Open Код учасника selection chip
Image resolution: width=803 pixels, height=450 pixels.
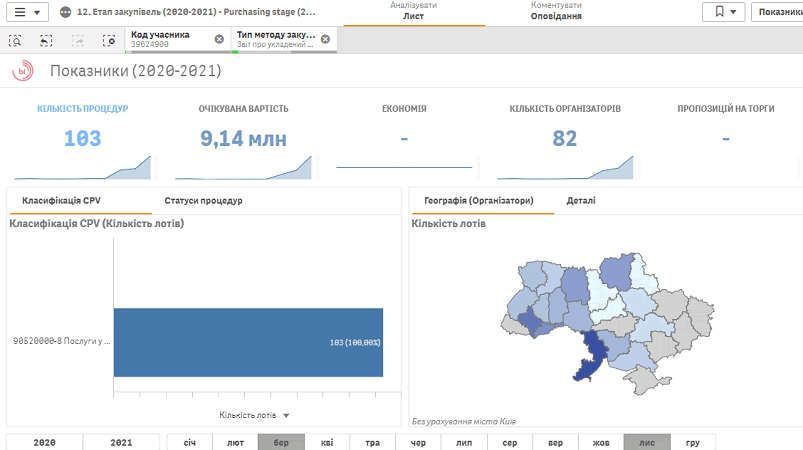pyautogui.click(x=178, y=39)
